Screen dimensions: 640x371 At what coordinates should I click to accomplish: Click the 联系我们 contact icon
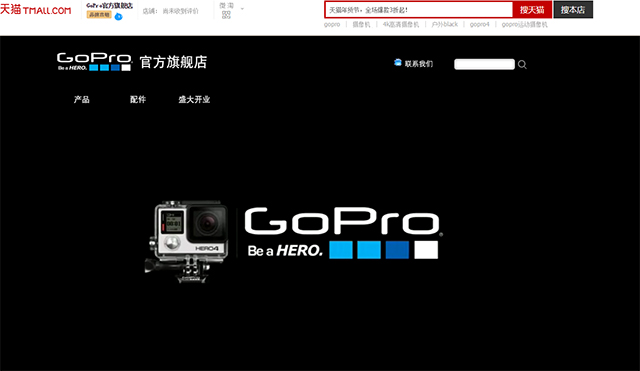click(x=398, y=62)
